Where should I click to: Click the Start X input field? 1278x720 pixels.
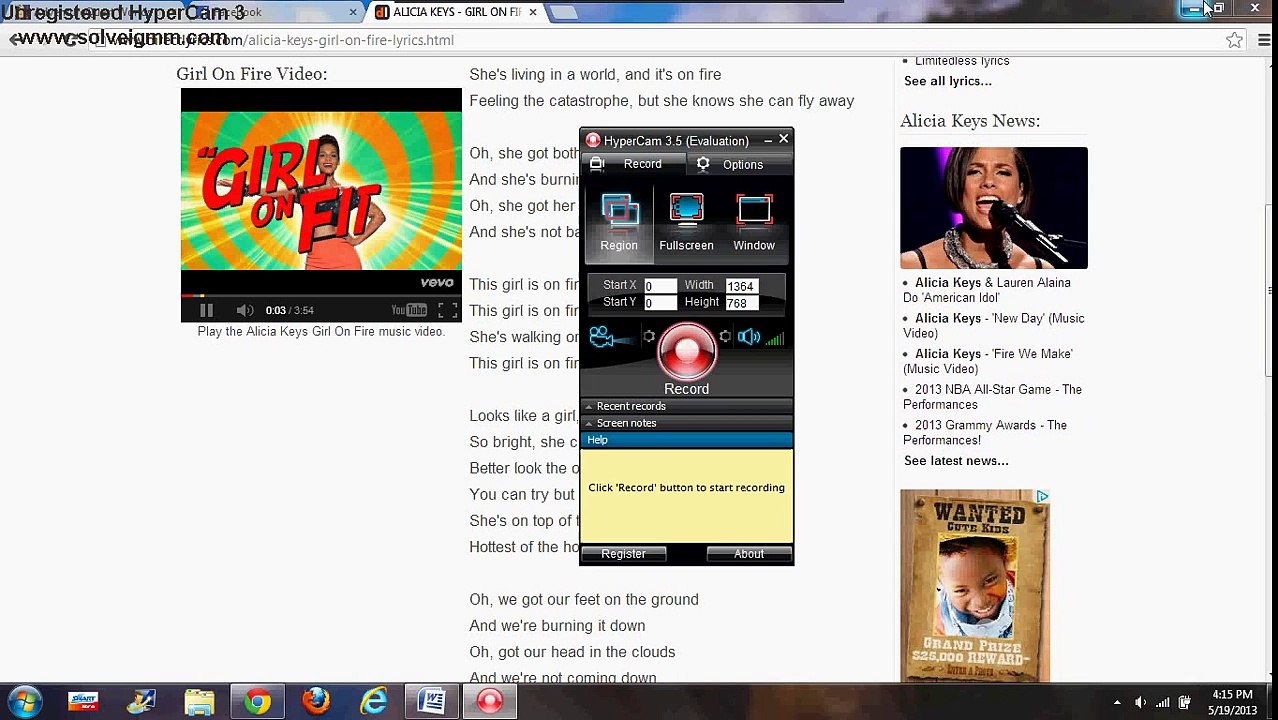[660, 286]
